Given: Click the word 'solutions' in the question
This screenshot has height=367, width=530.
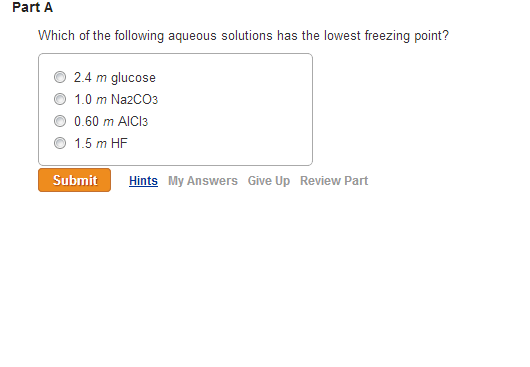Looking at the screenshot, I should (x=247, y=35).
